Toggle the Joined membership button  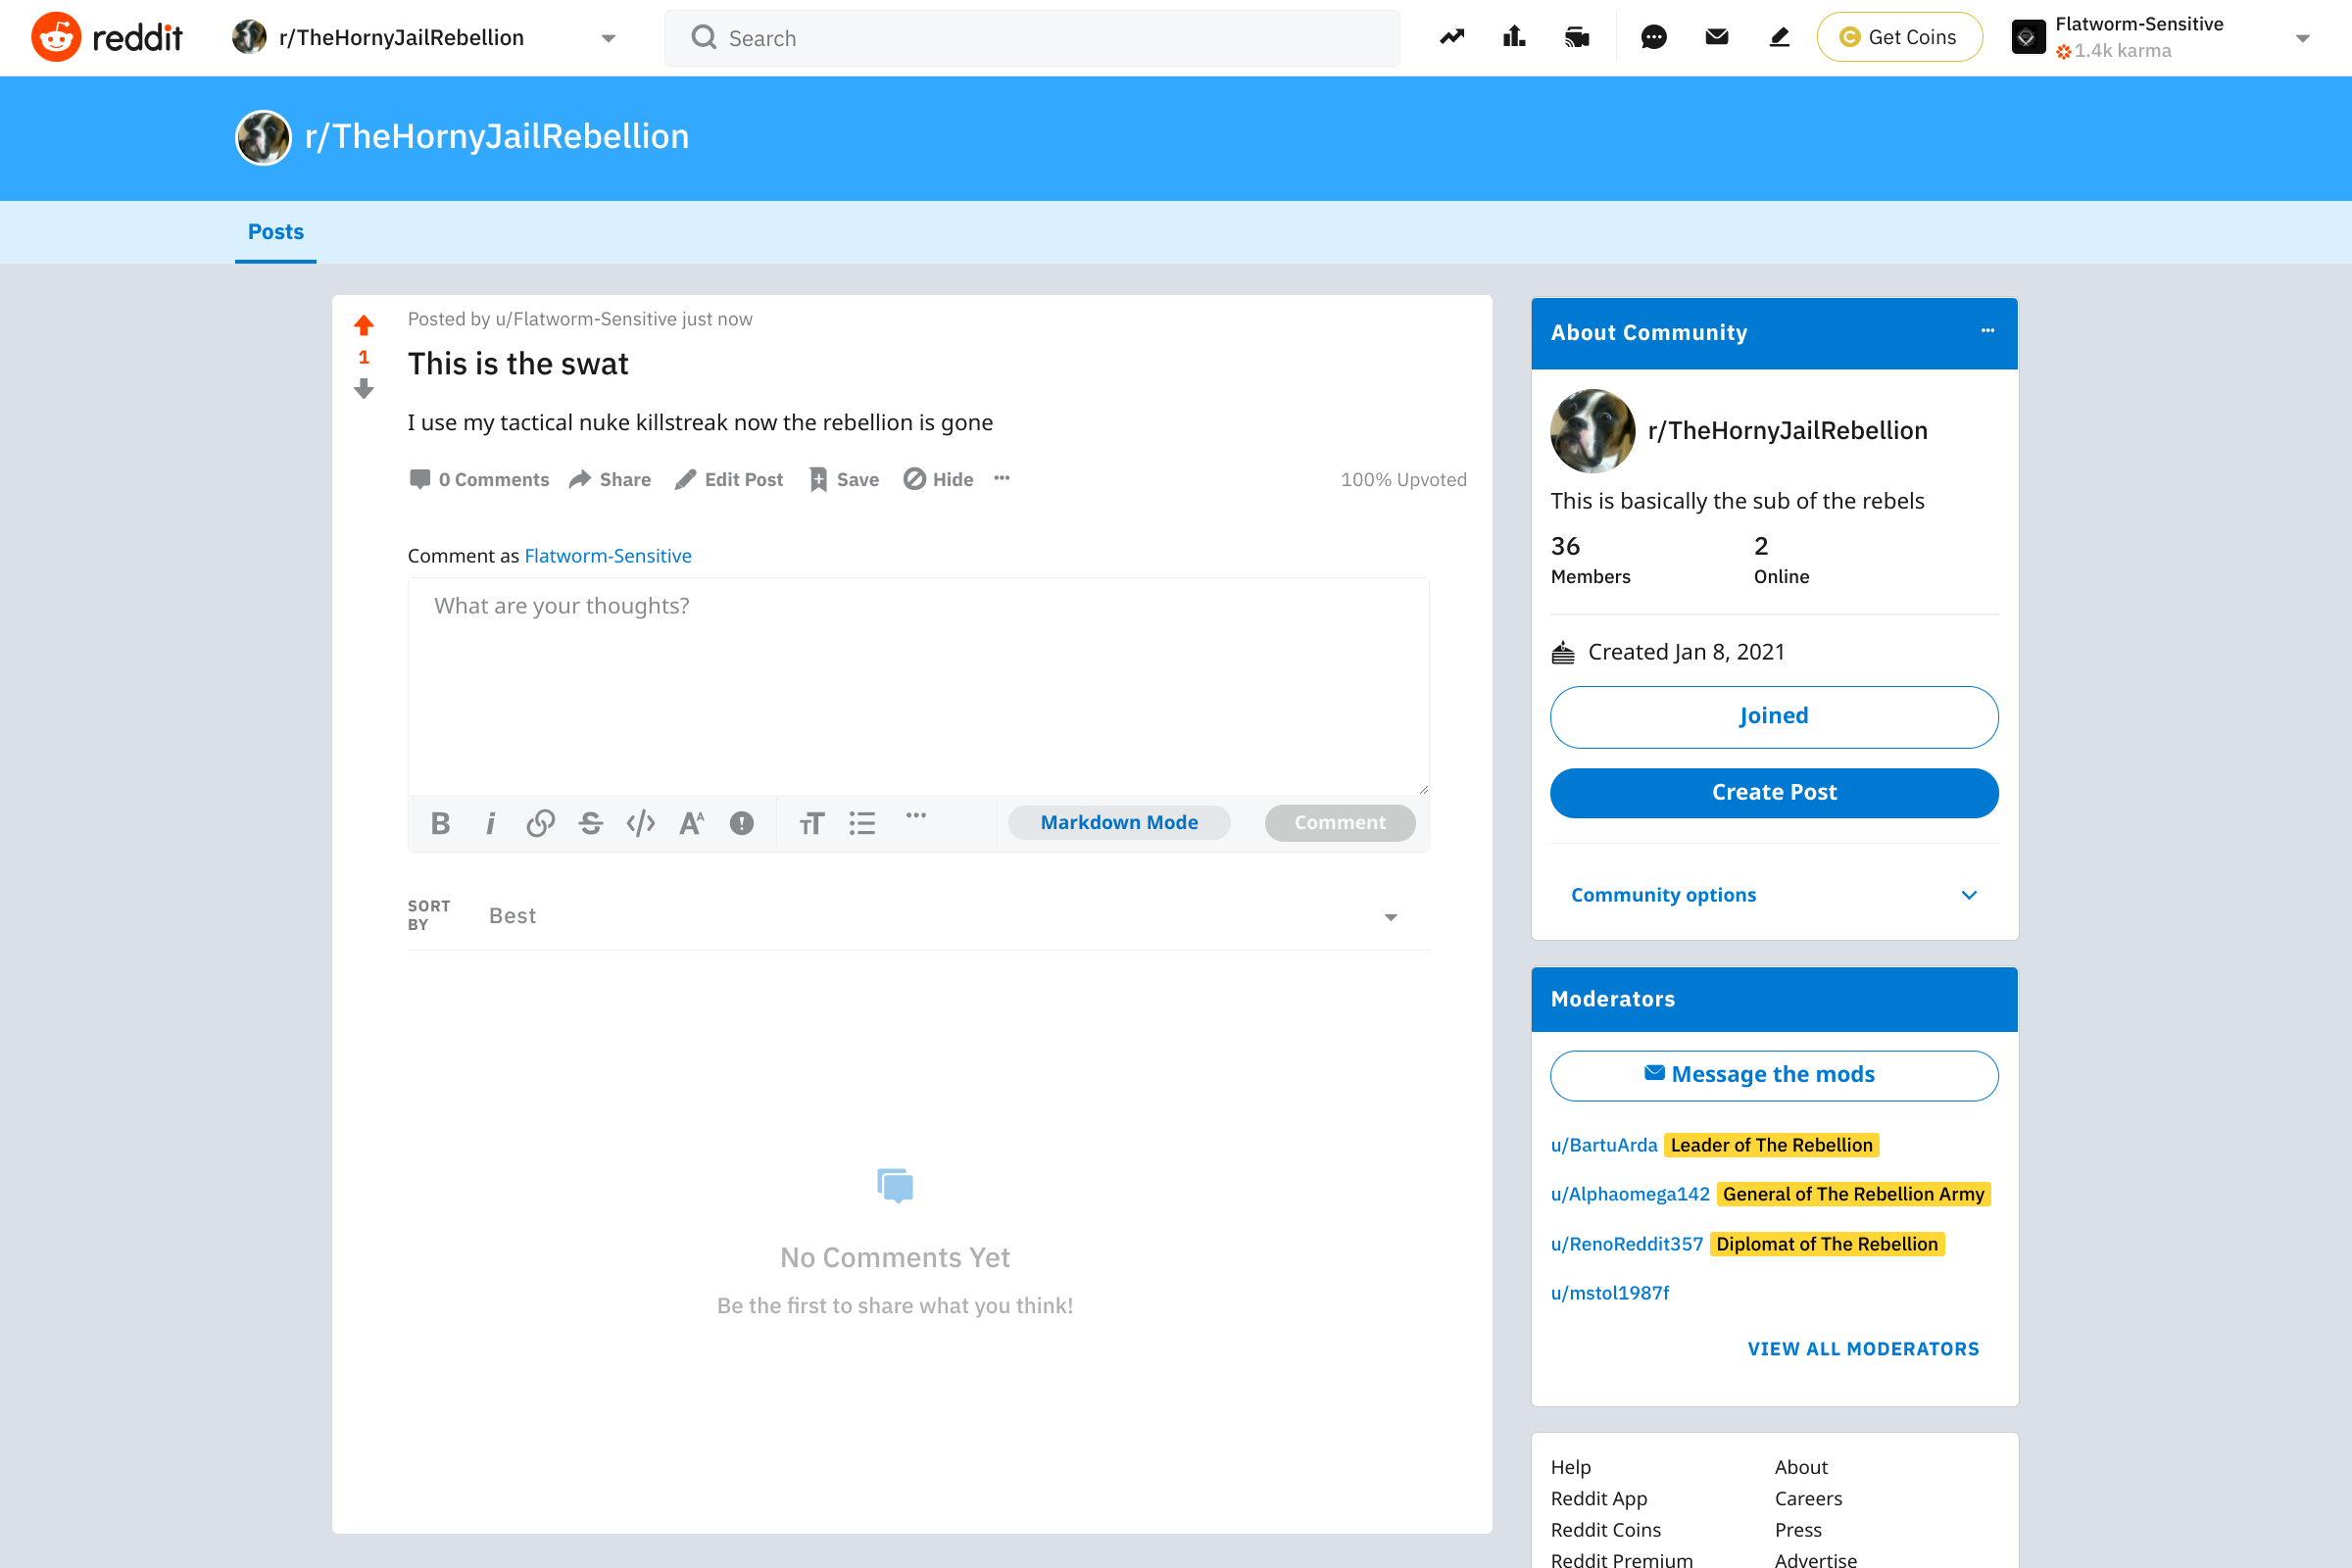click(1773, 716)
